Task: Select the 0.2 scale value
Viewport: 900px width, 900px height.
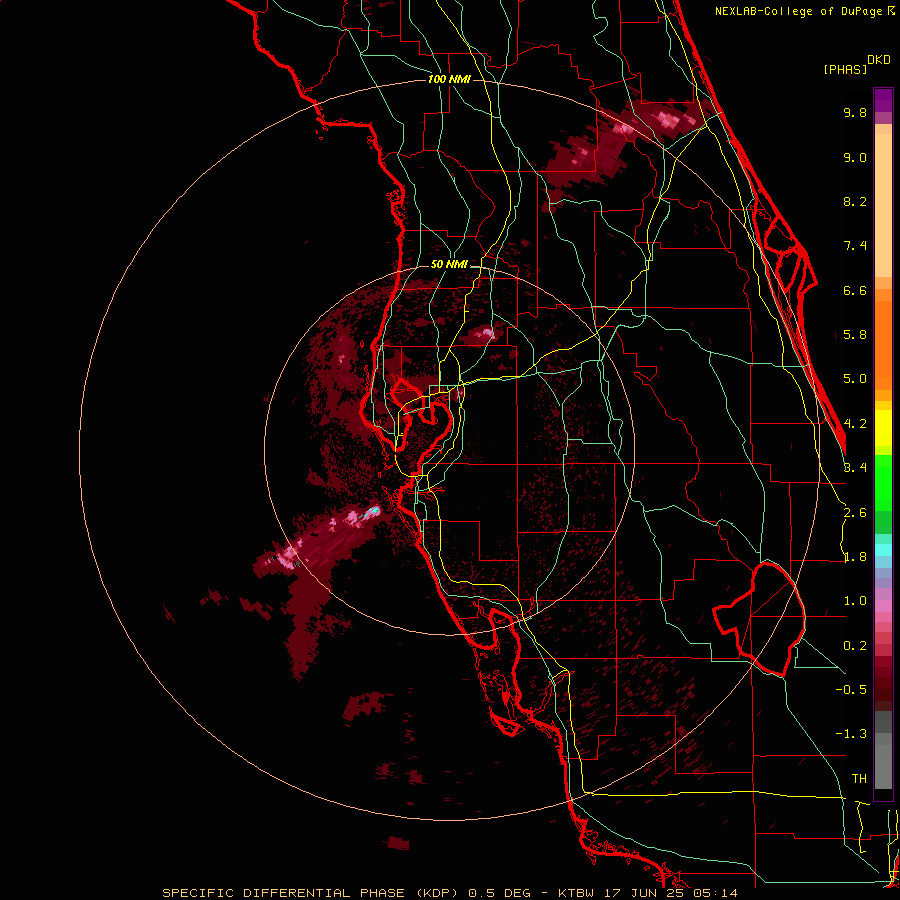Action: [855, 646]
